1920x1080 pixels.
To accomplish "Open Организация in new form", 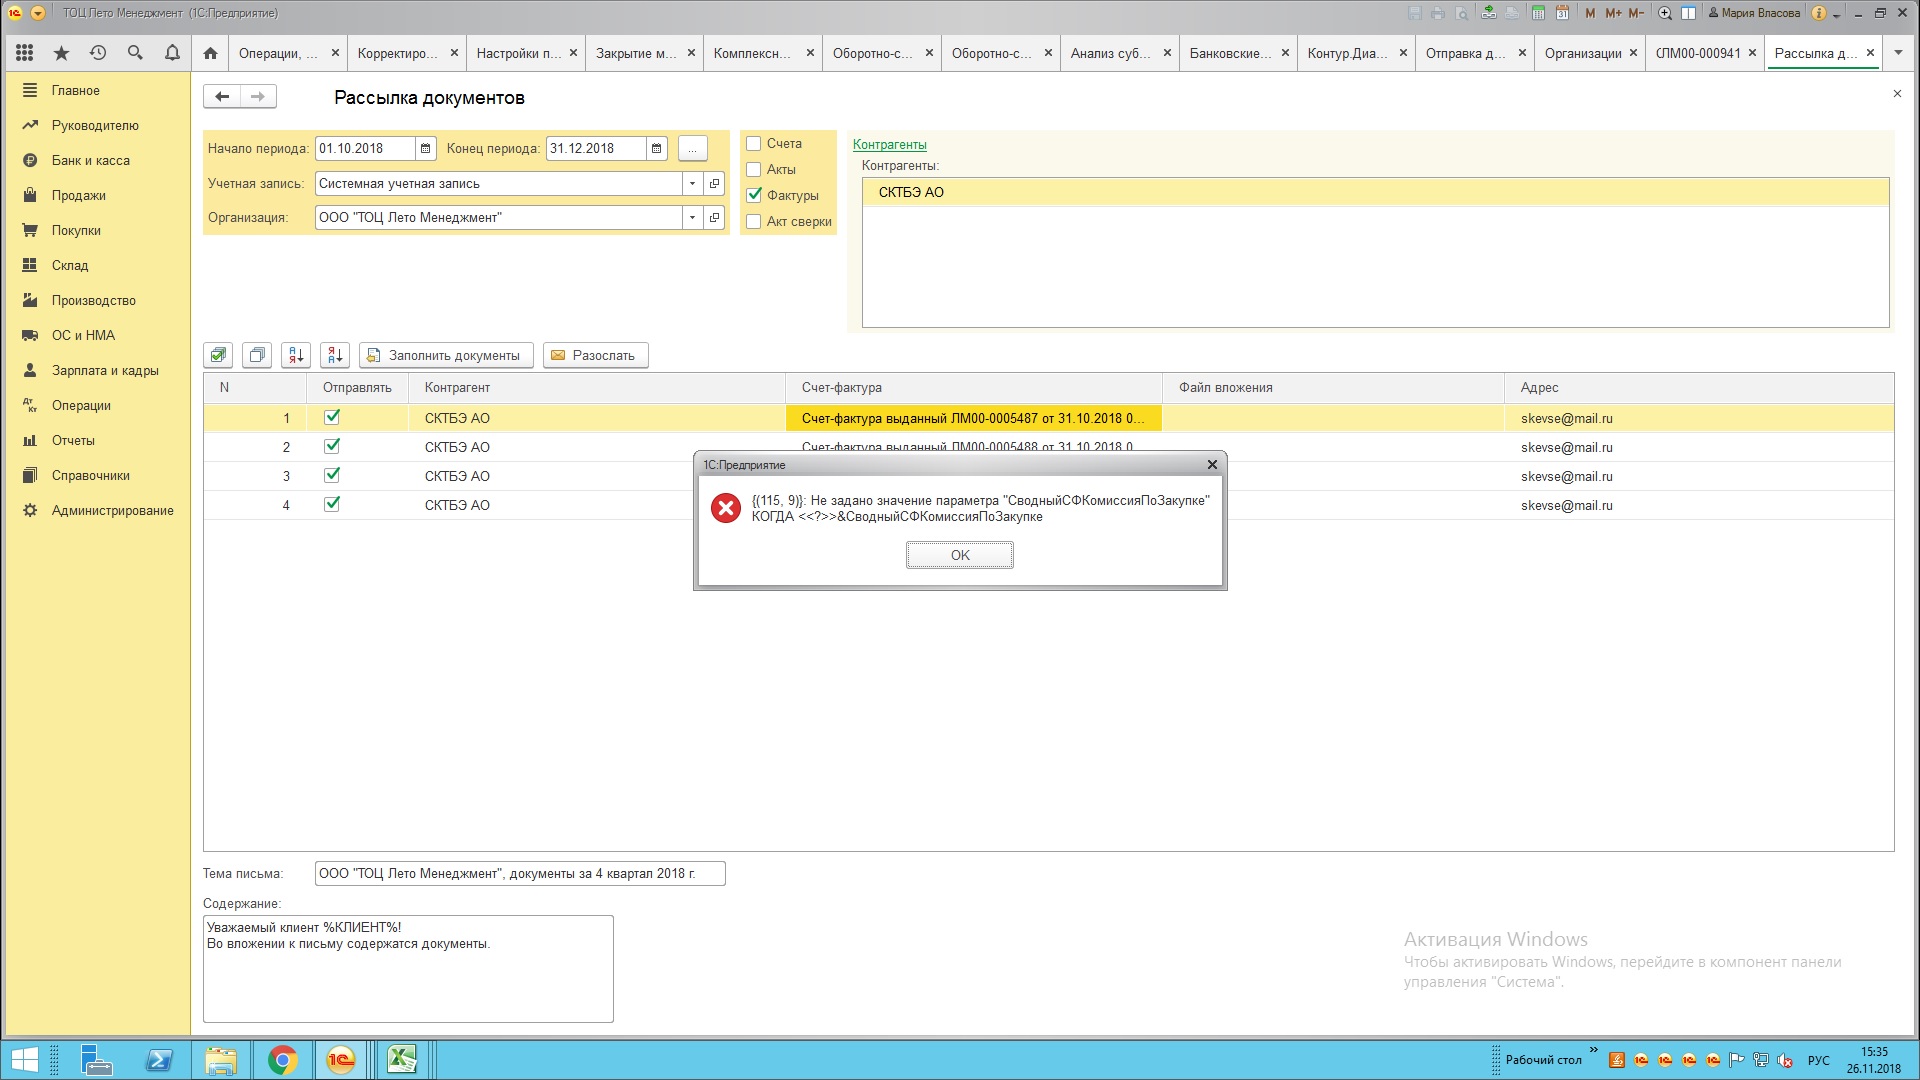I will click(x=714, y=218).
